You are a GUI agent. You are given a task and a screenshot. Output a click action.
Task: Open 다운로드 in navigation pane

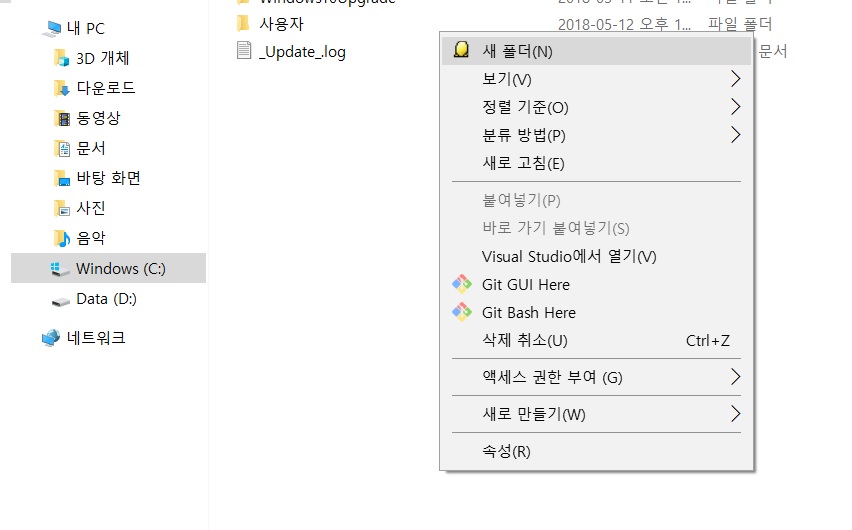coord(106,88)
